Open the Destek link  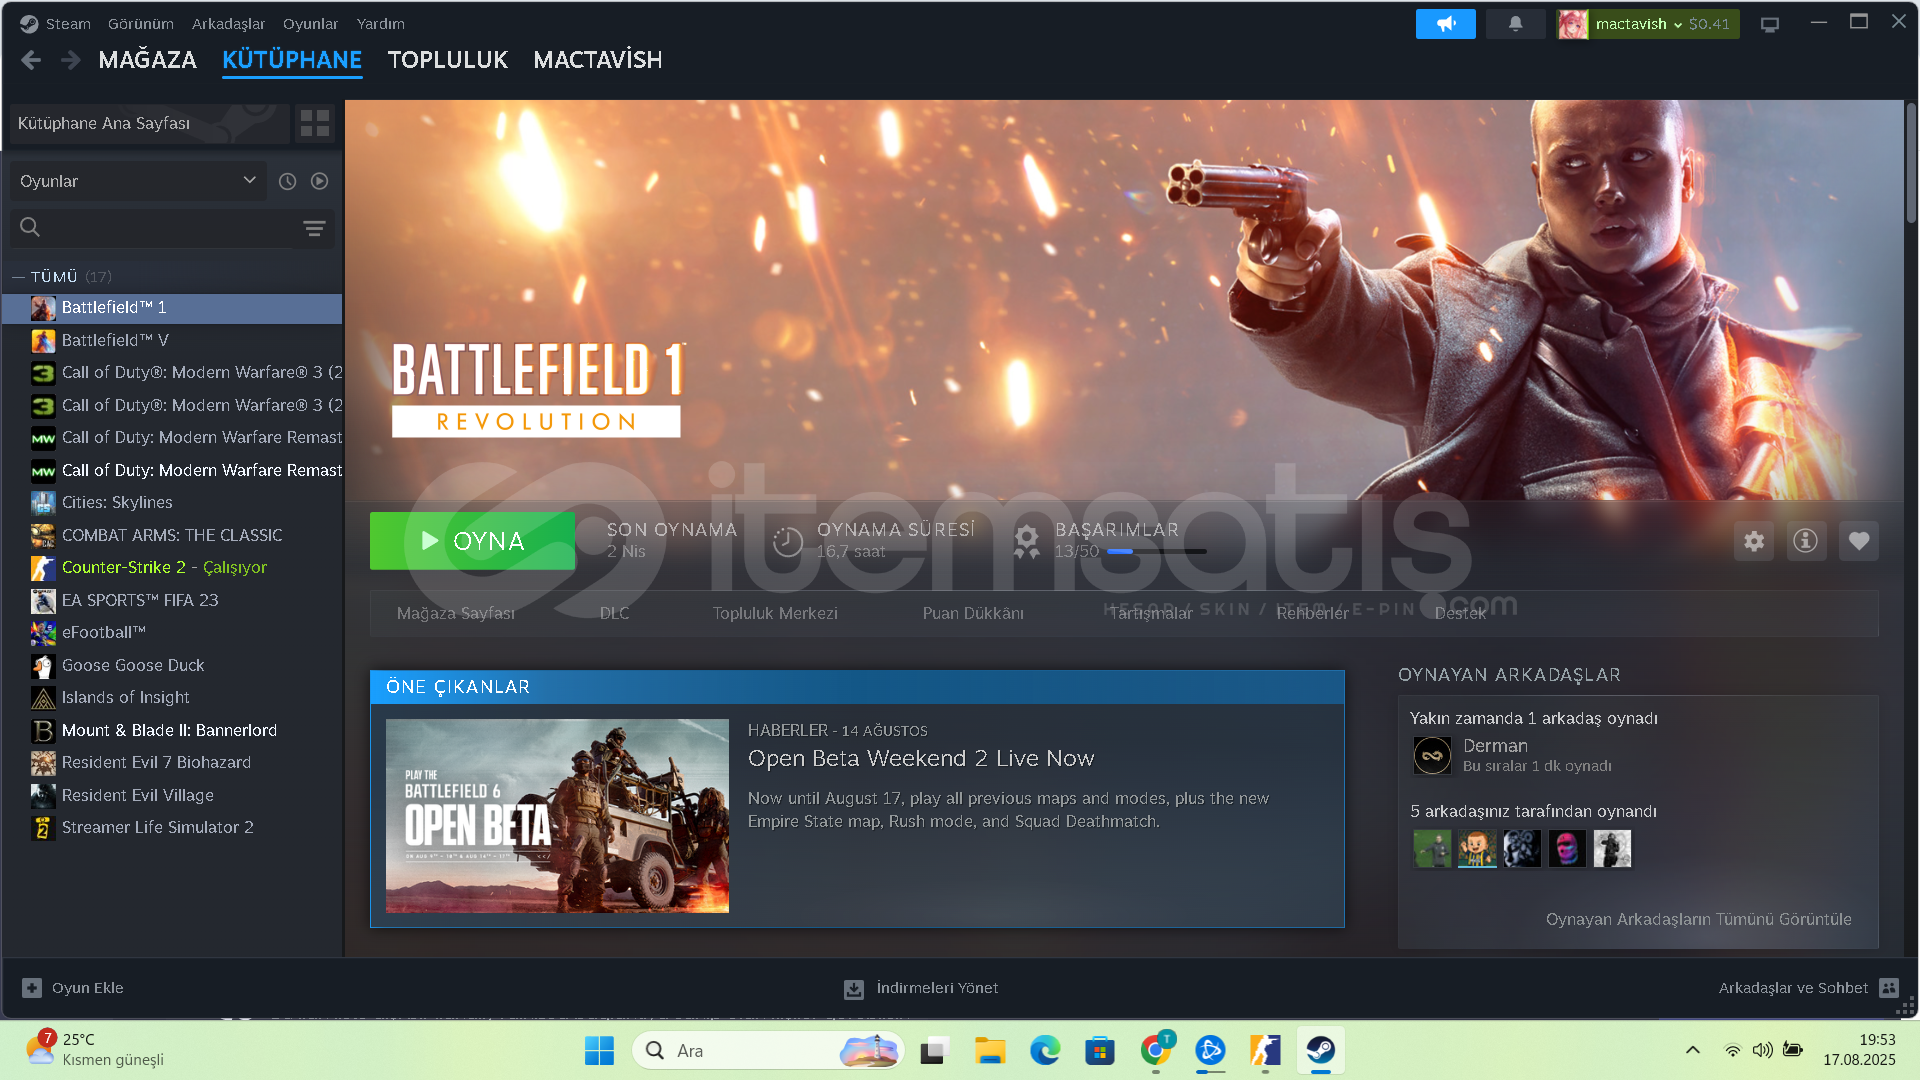(1460, 613)
